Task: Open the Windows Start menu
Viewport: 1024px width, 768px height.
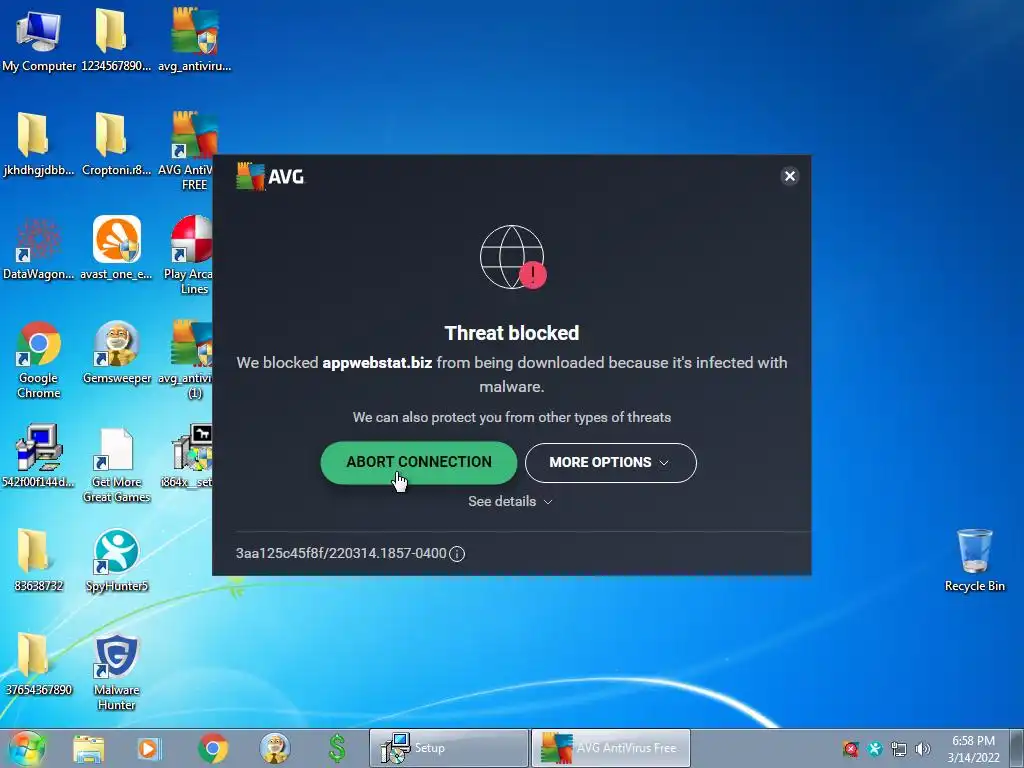Action: 27,748
